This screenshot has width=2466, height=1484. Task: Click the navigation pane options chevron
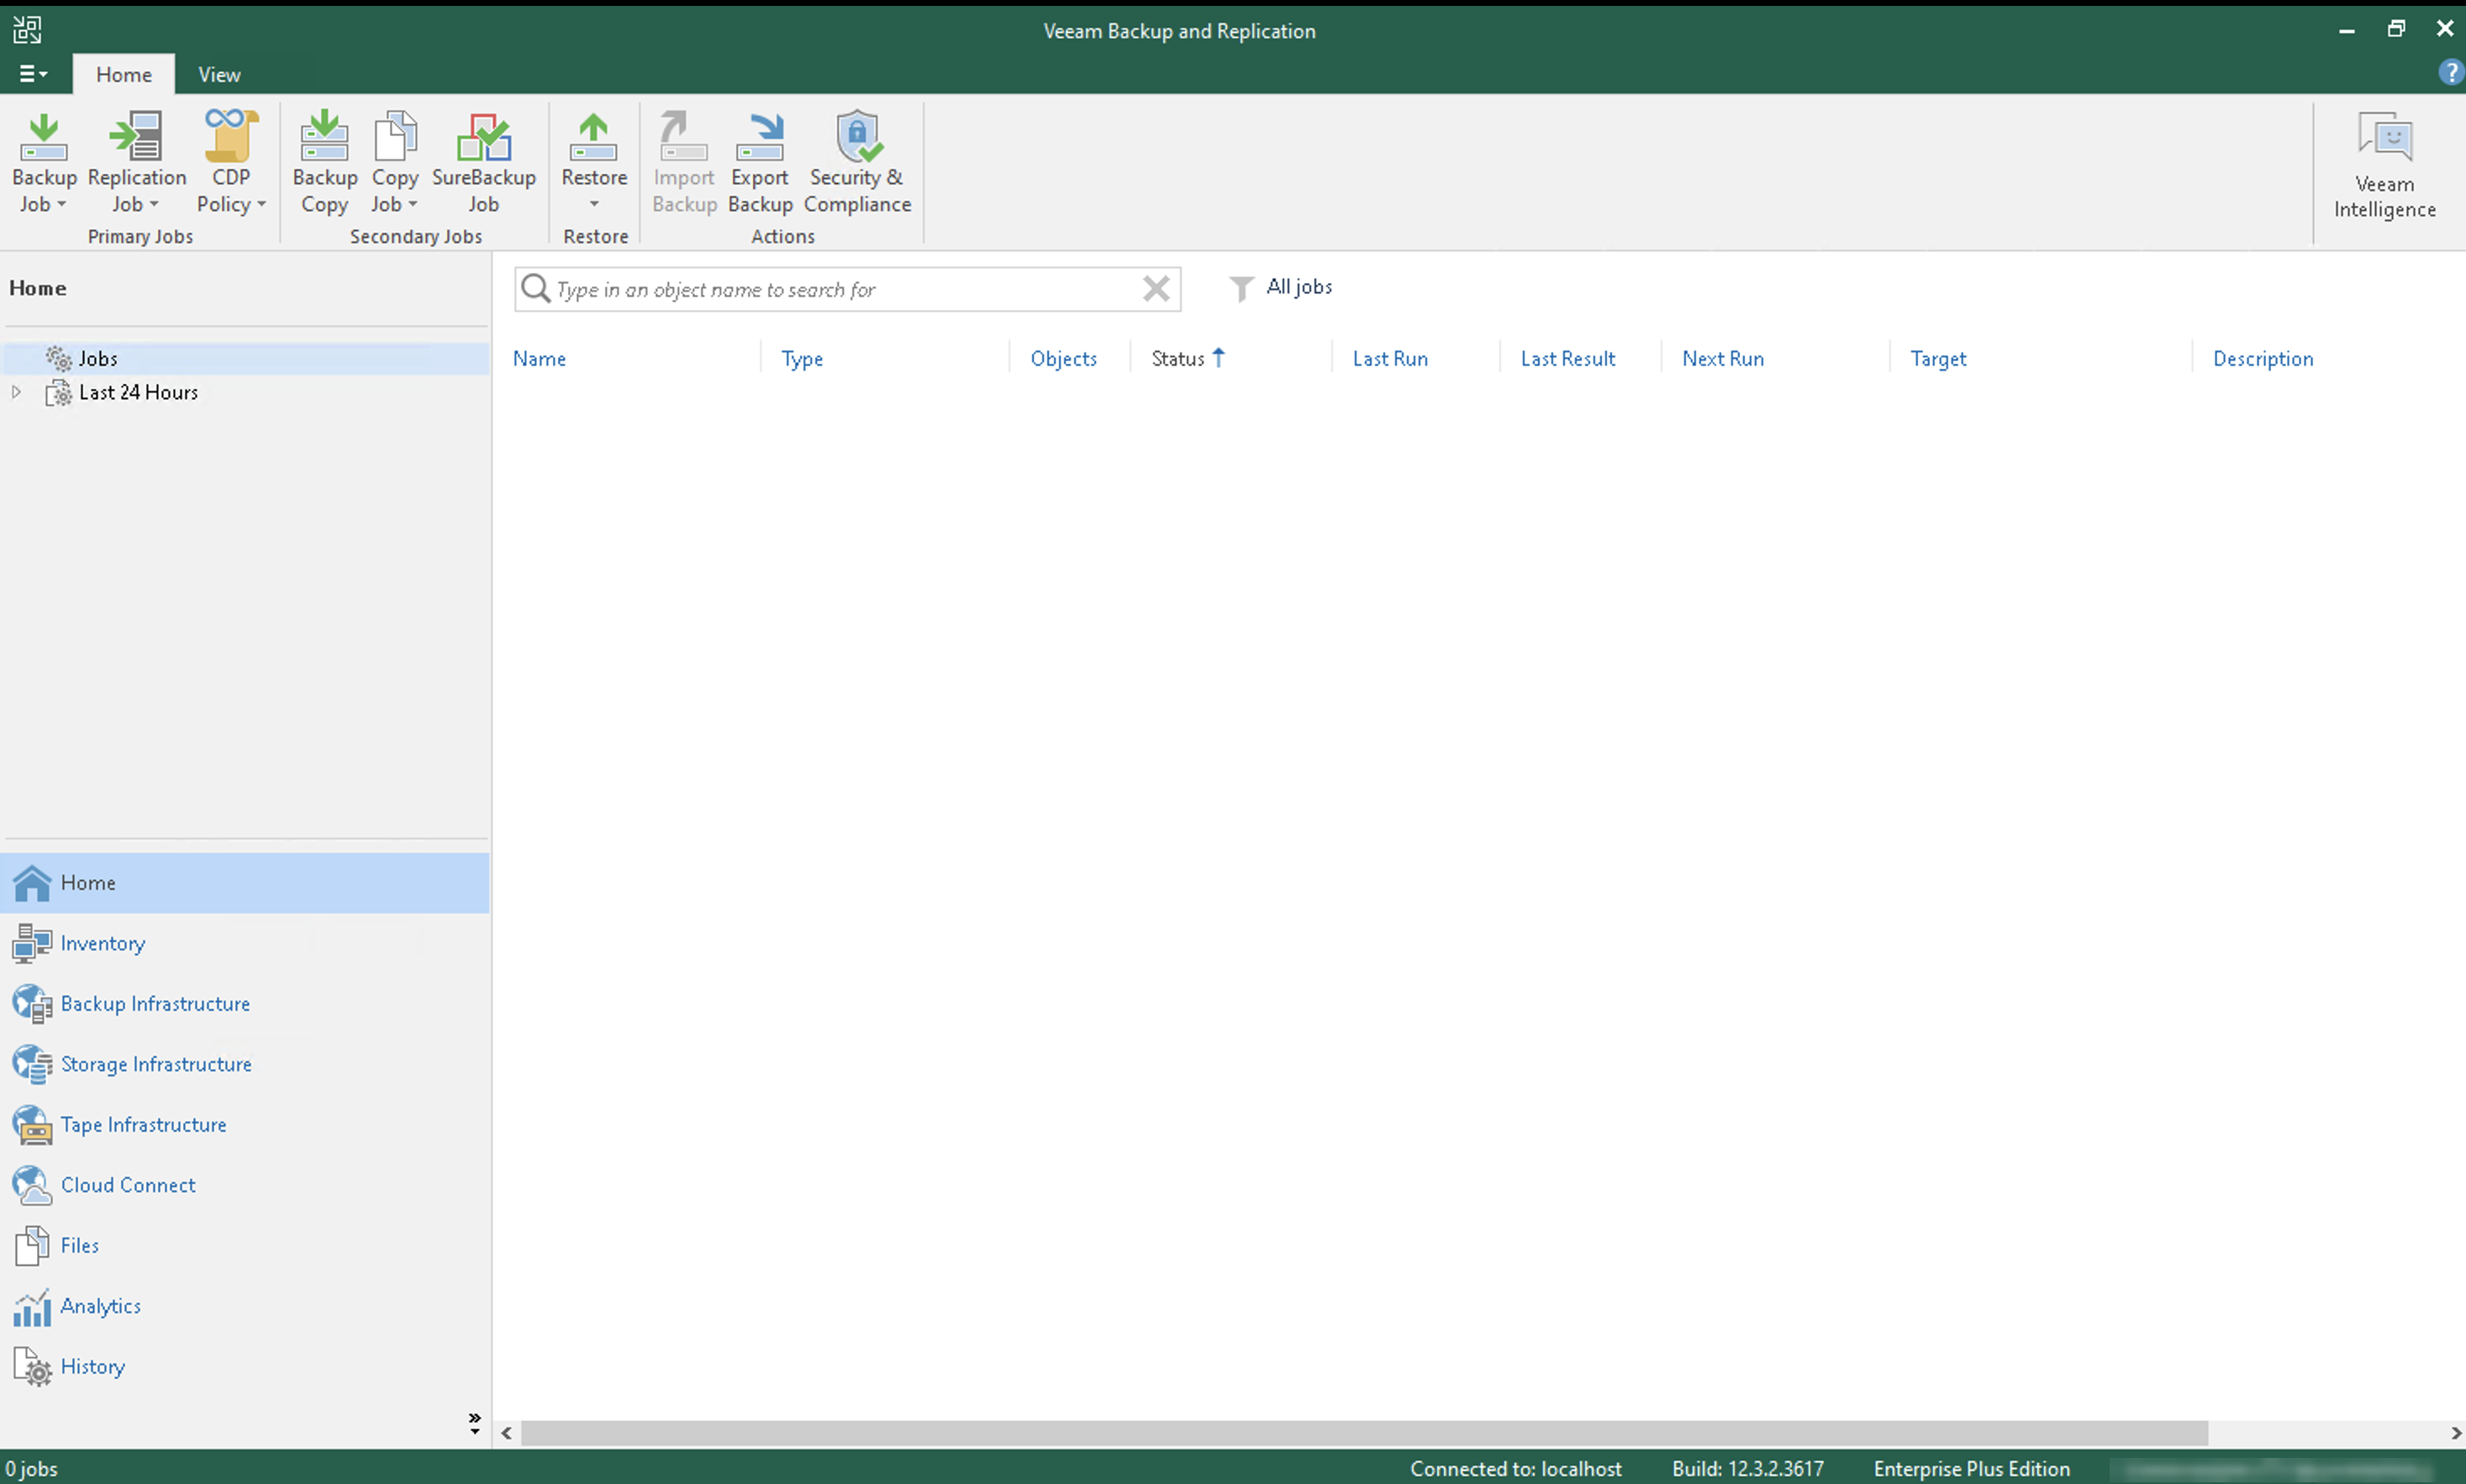474,1423
